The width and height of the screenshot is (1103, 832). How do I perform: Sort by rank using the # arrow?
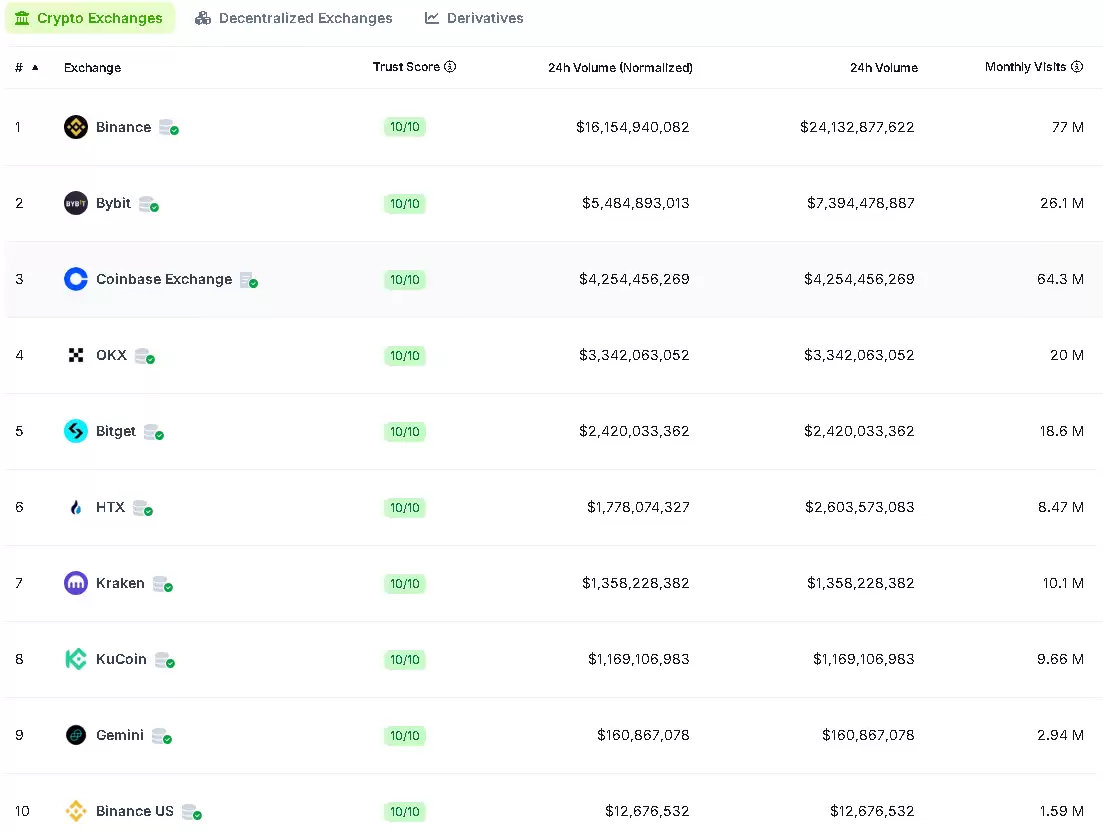pos(35,68)
